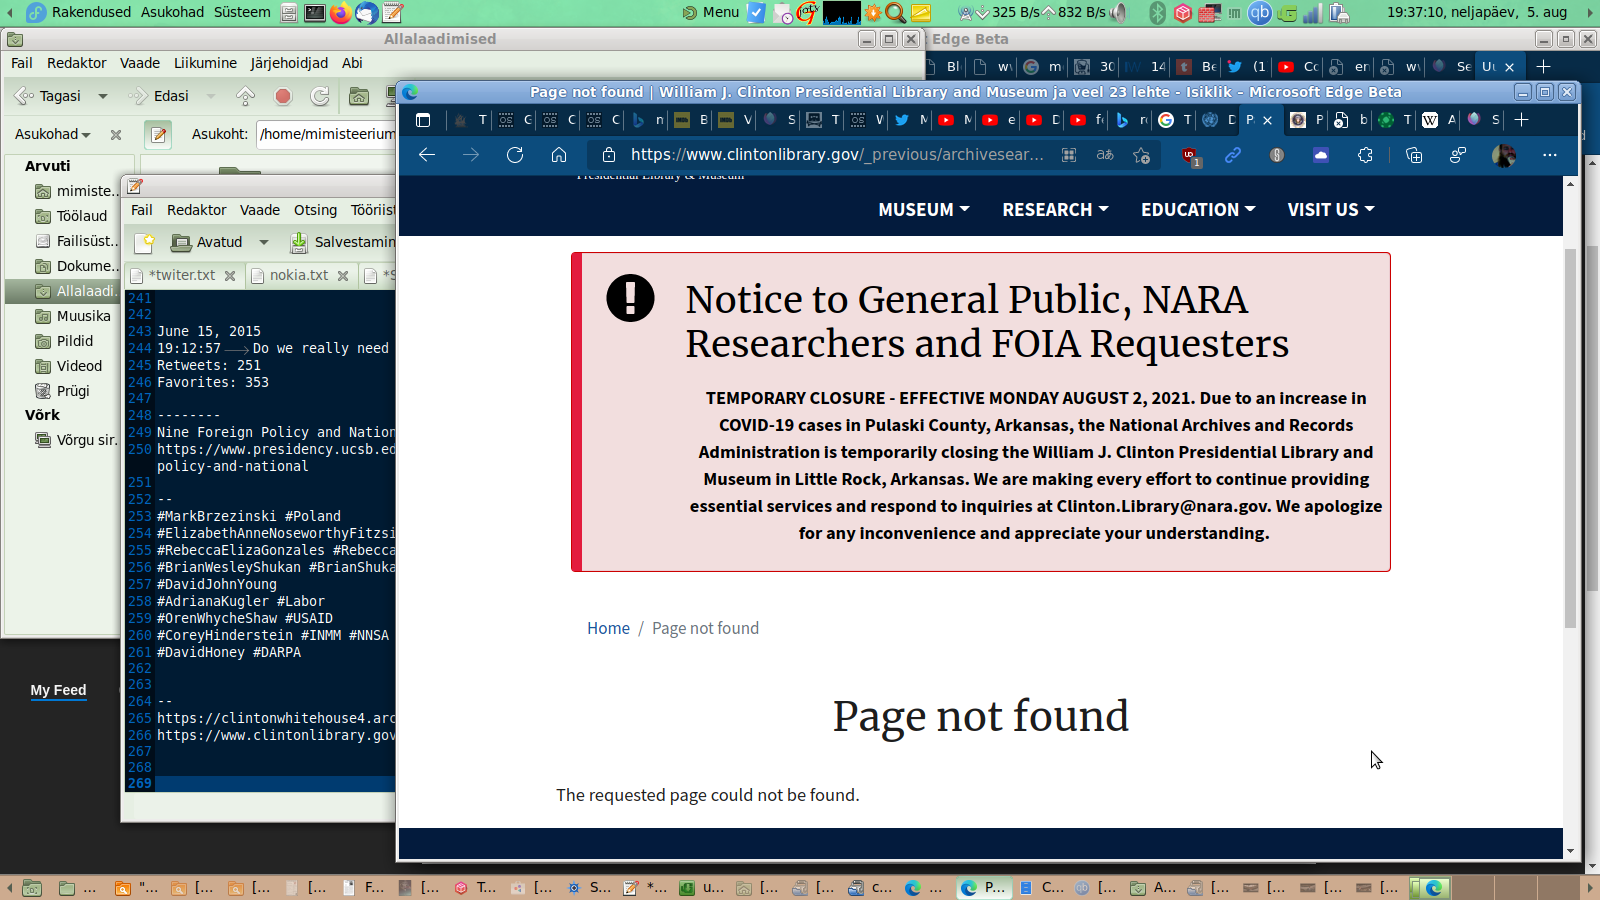Toggle location text entry mode button

point(158,134)
